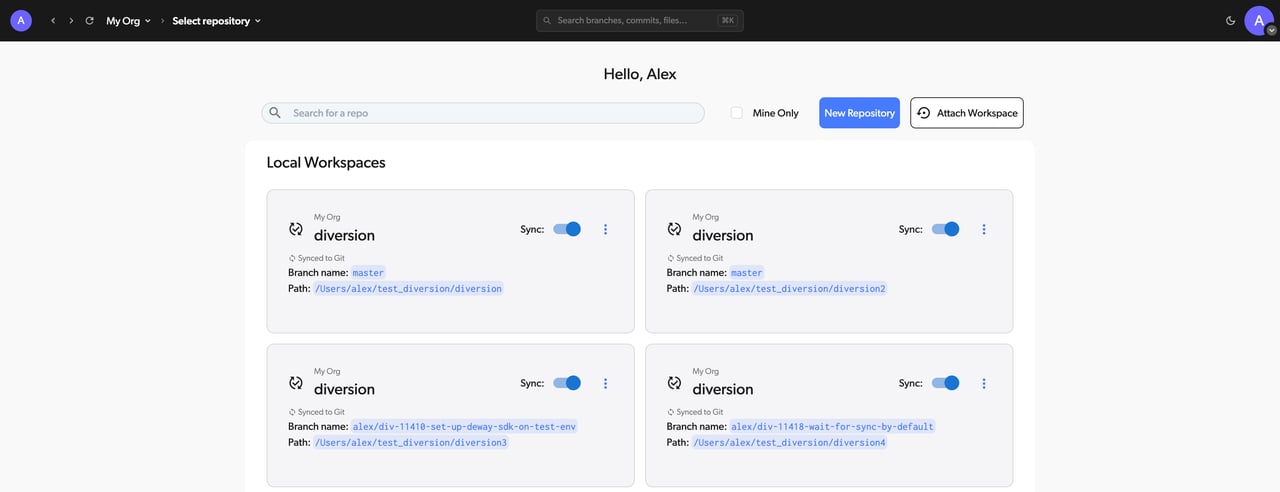Check the Mine Only checkbox

click(x=737, y=113)
